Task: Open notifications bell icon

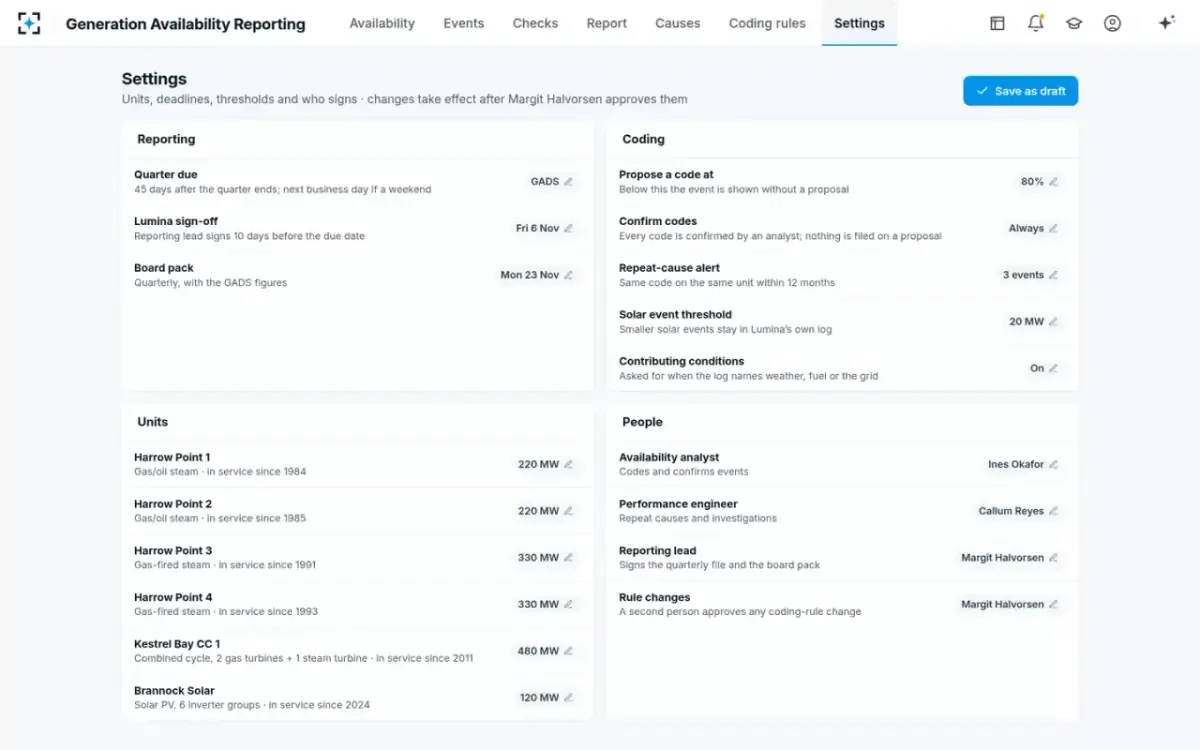Action: pyautogui.click(x=1036, y=23)
